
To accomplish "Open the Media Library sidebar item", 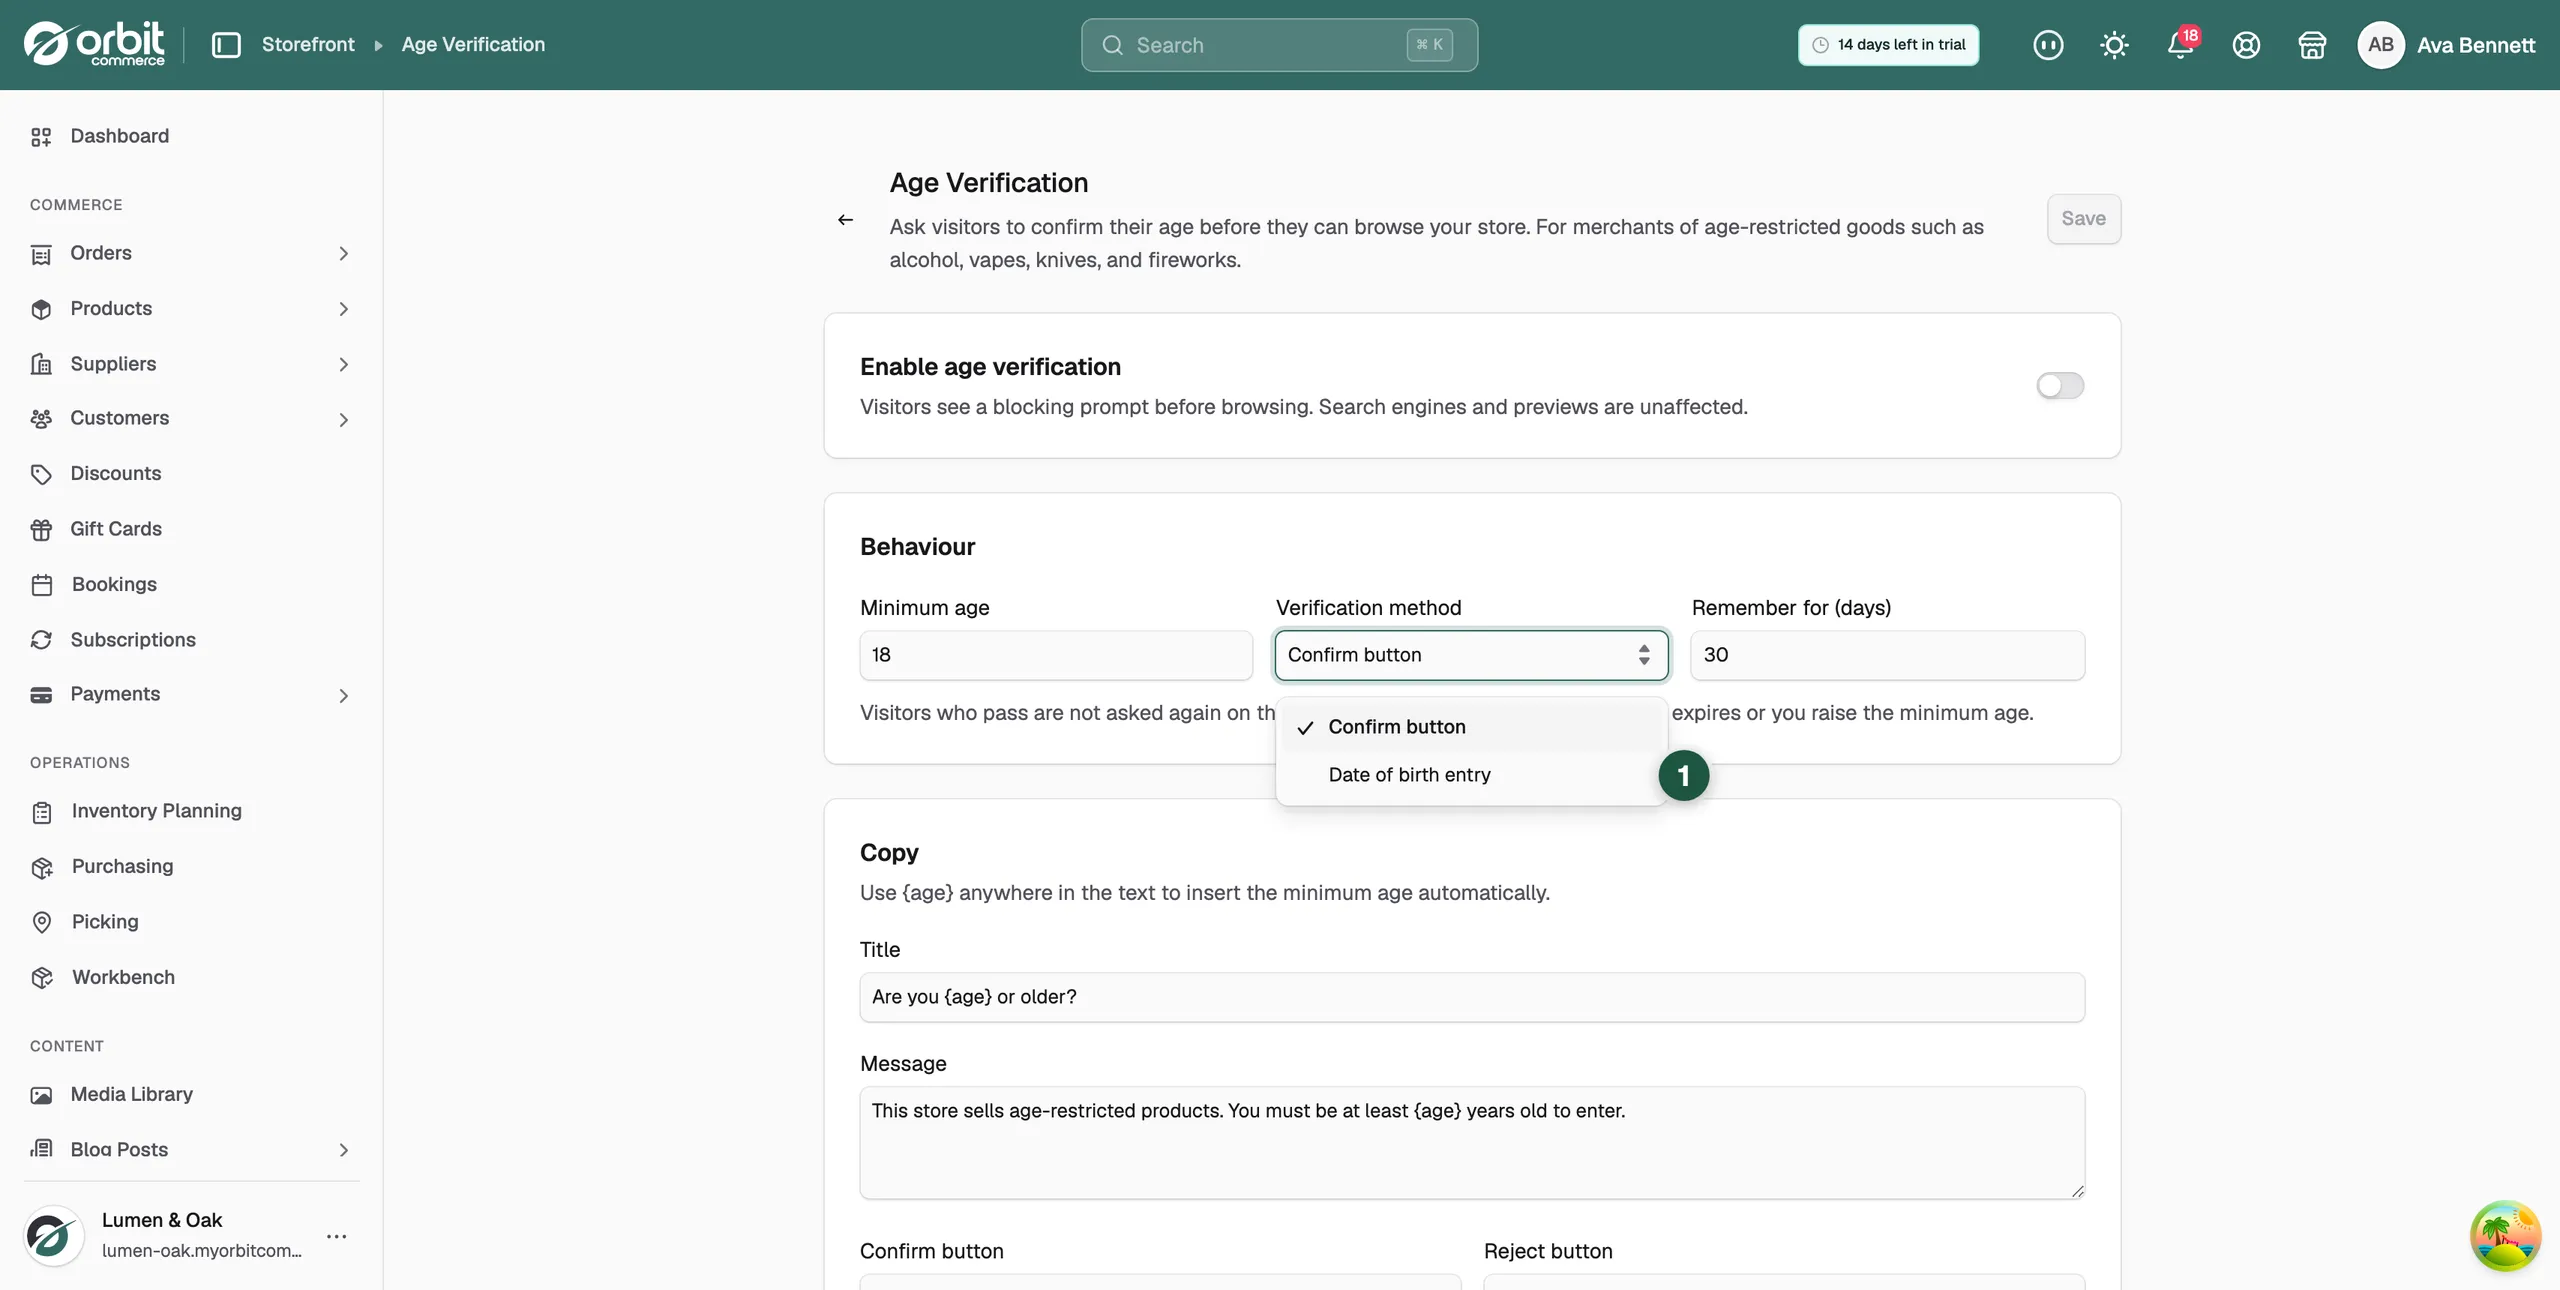I will pos(190,1095).
